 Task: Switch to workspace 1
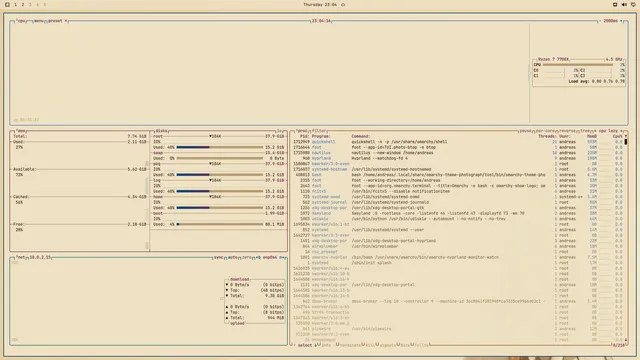click(16, 4)
